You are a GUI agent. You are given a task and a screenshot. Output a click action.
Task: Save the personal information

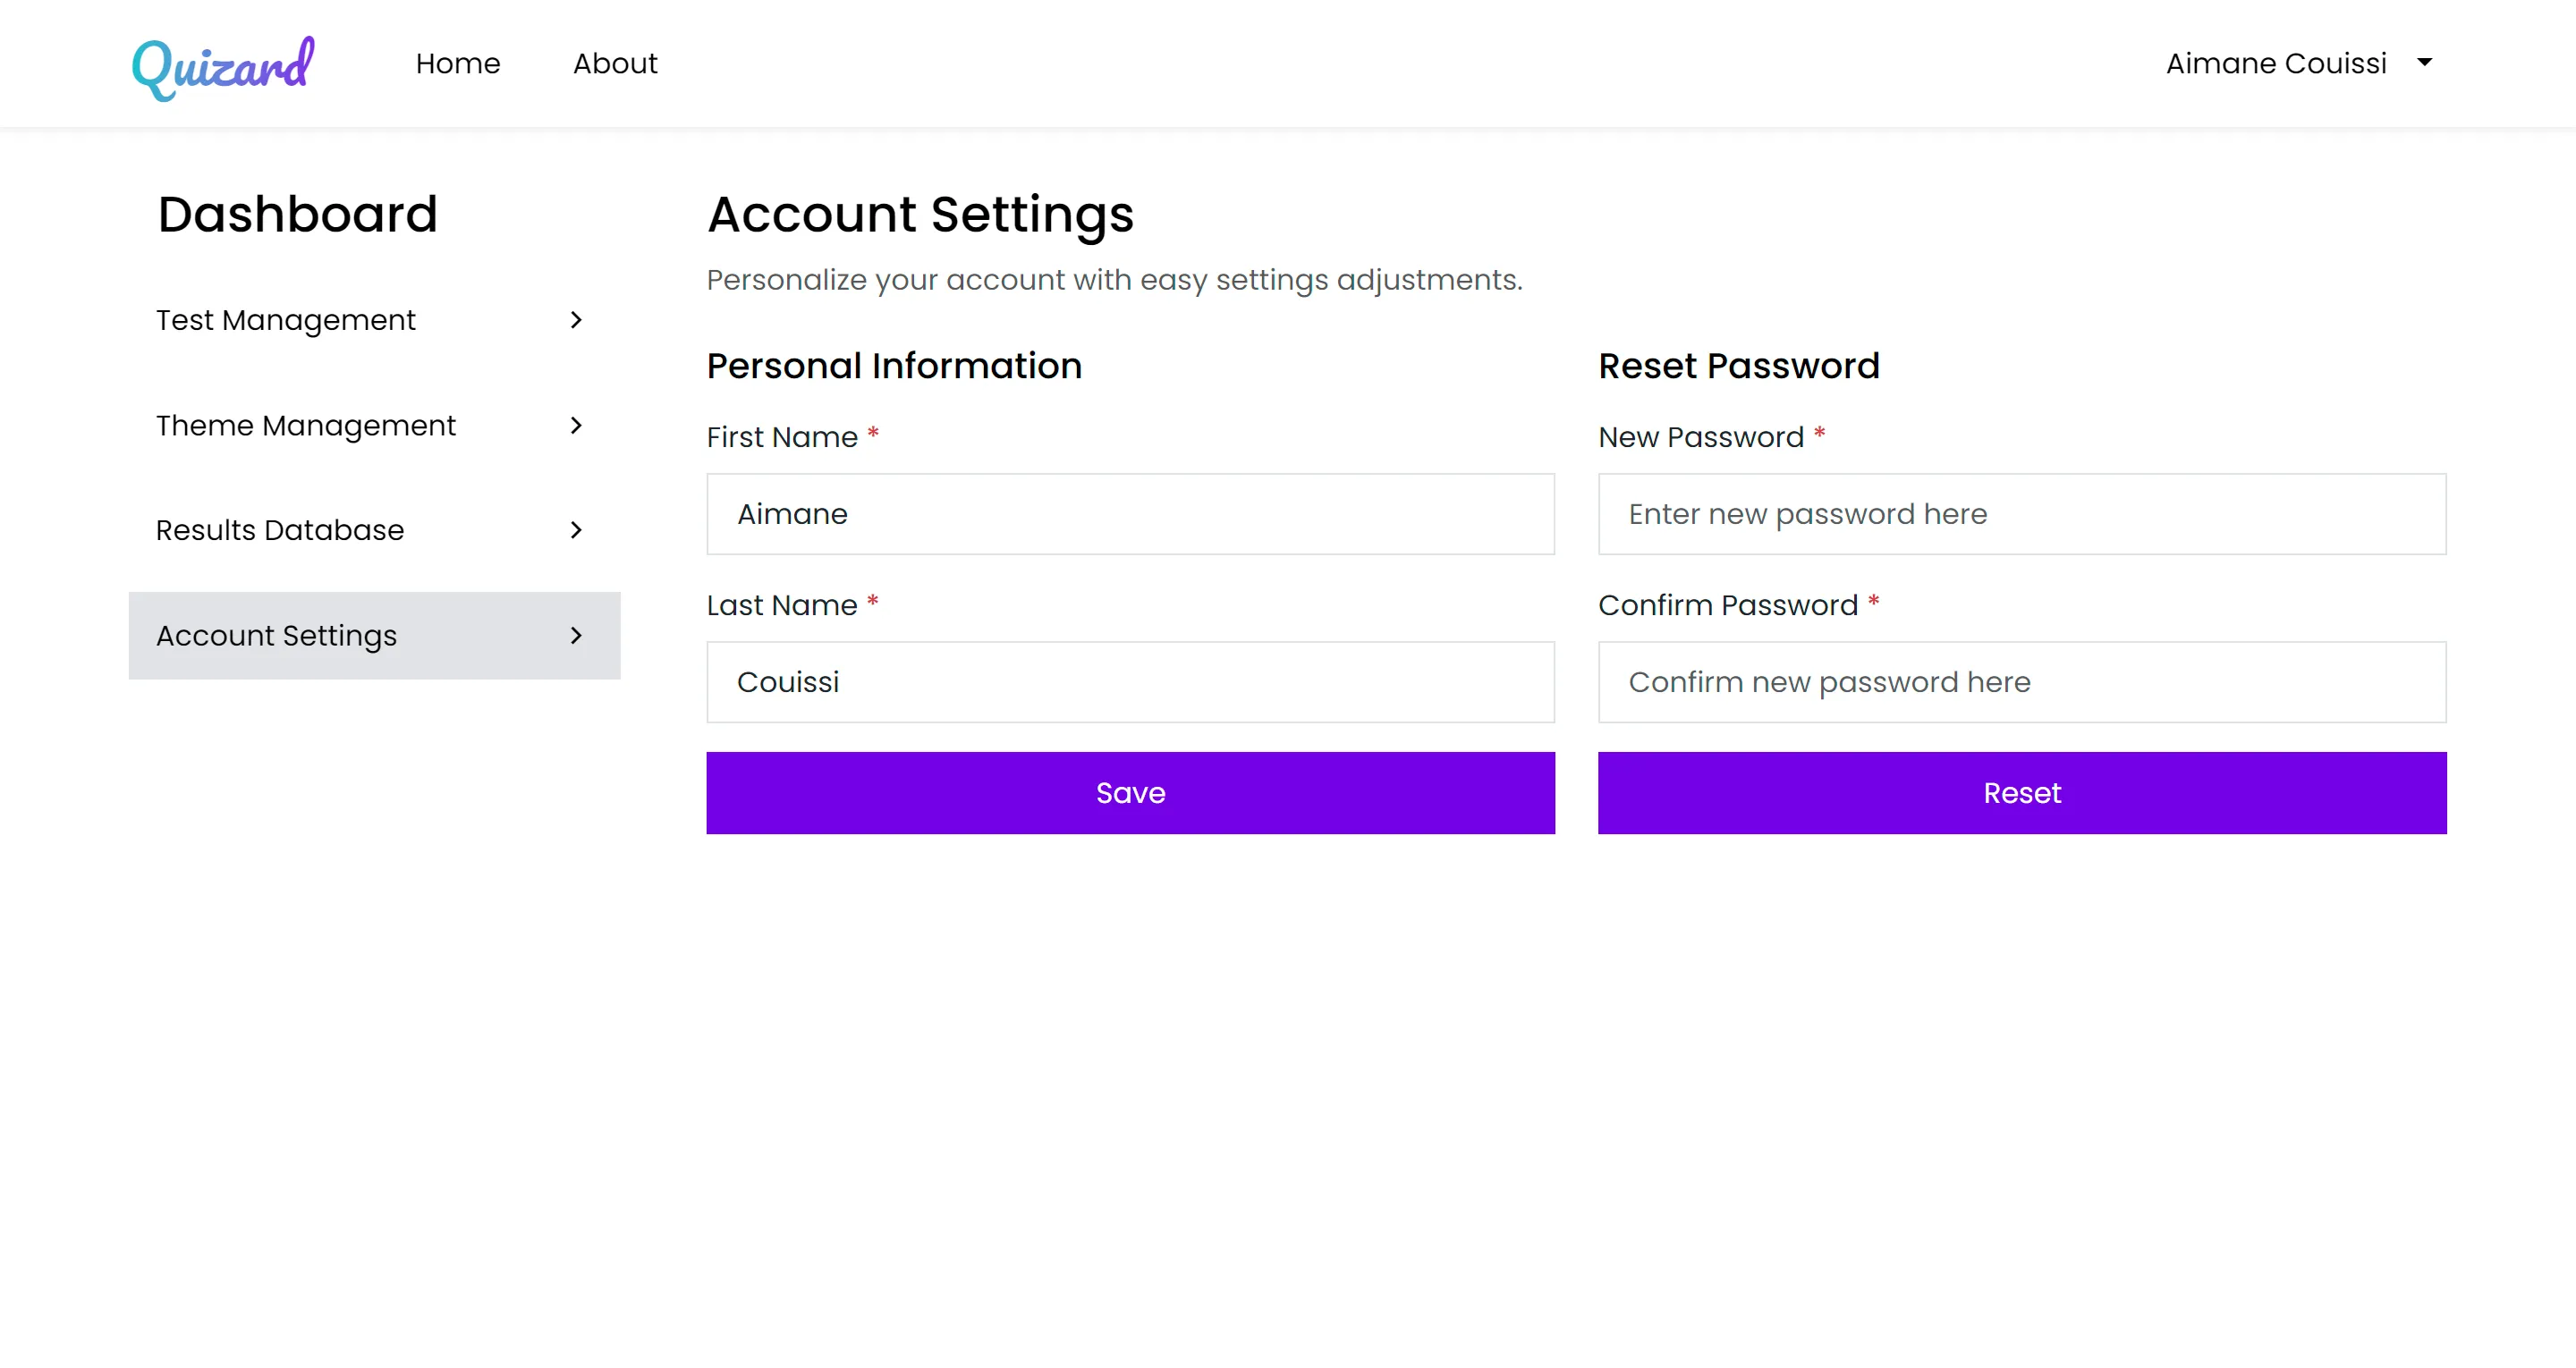1130,793
